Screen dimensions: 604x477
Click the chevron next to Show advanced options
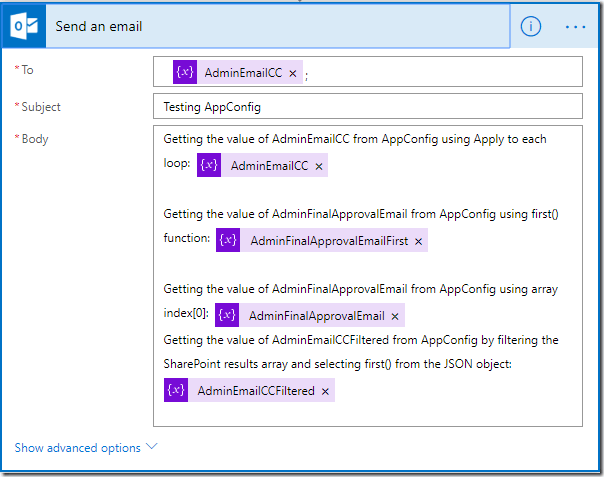[152, 447]
